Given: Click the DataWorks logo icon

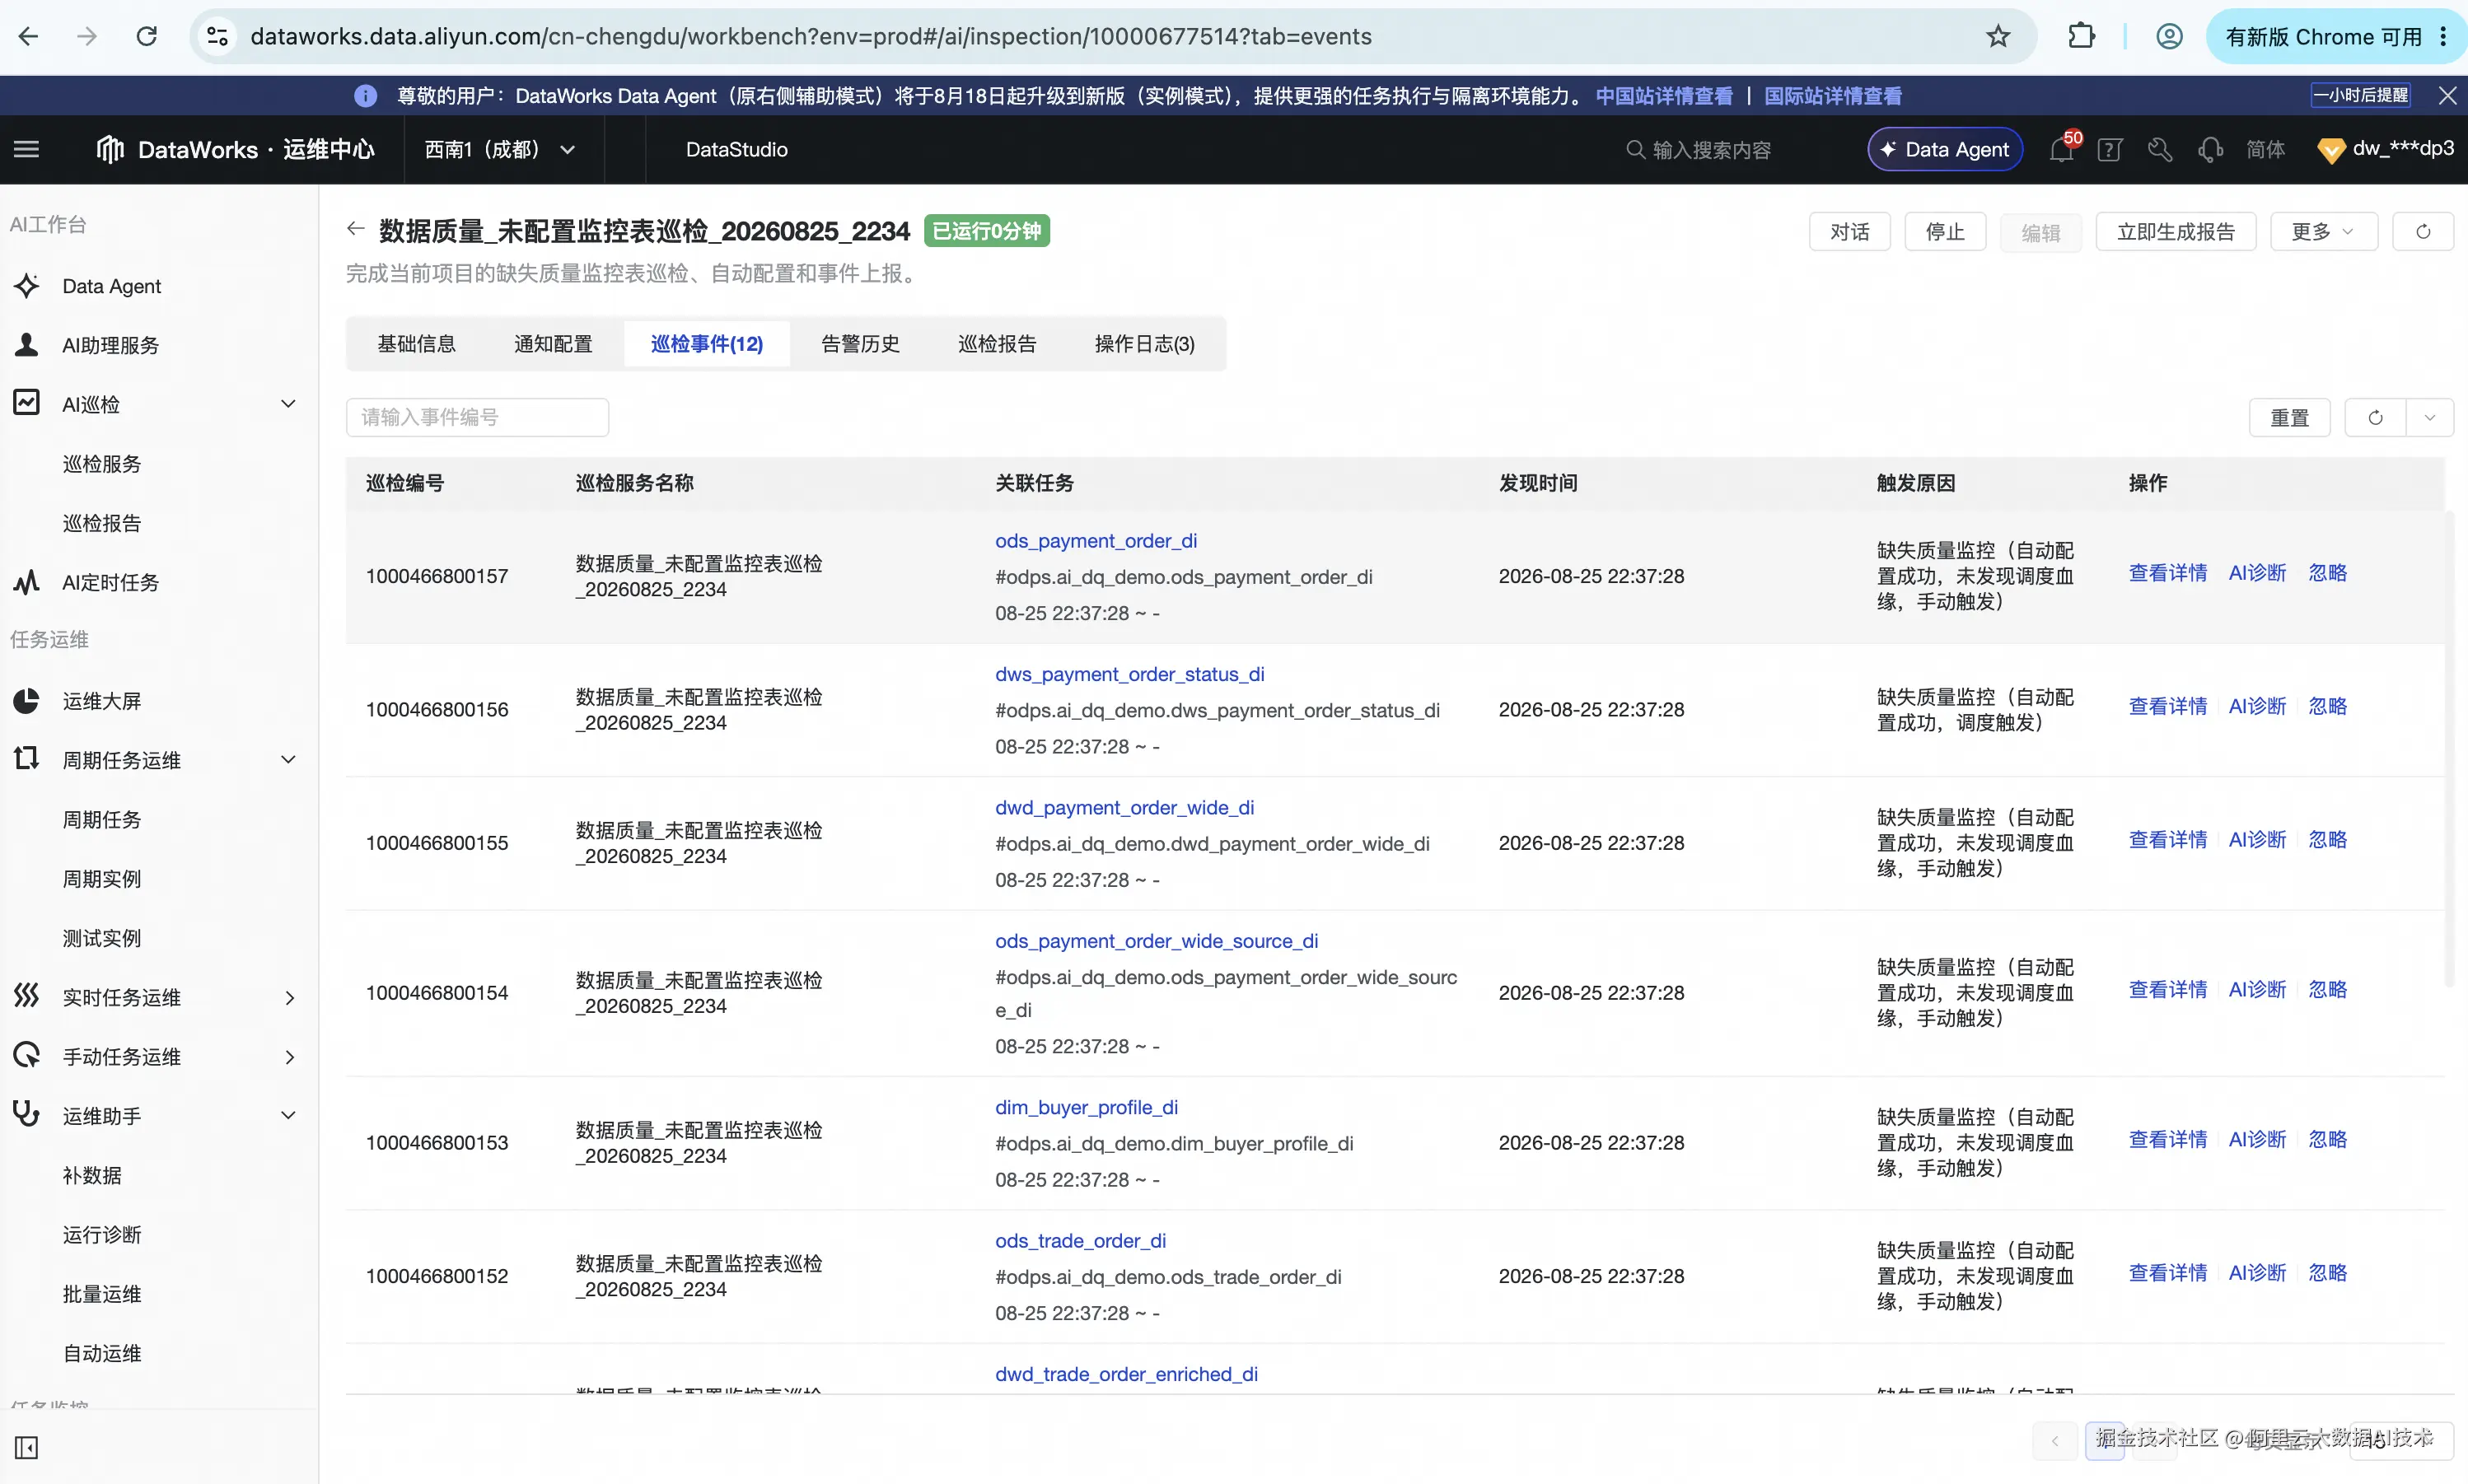Looking at the screenshot, I should pyautogui.click(x=110, y=150).
